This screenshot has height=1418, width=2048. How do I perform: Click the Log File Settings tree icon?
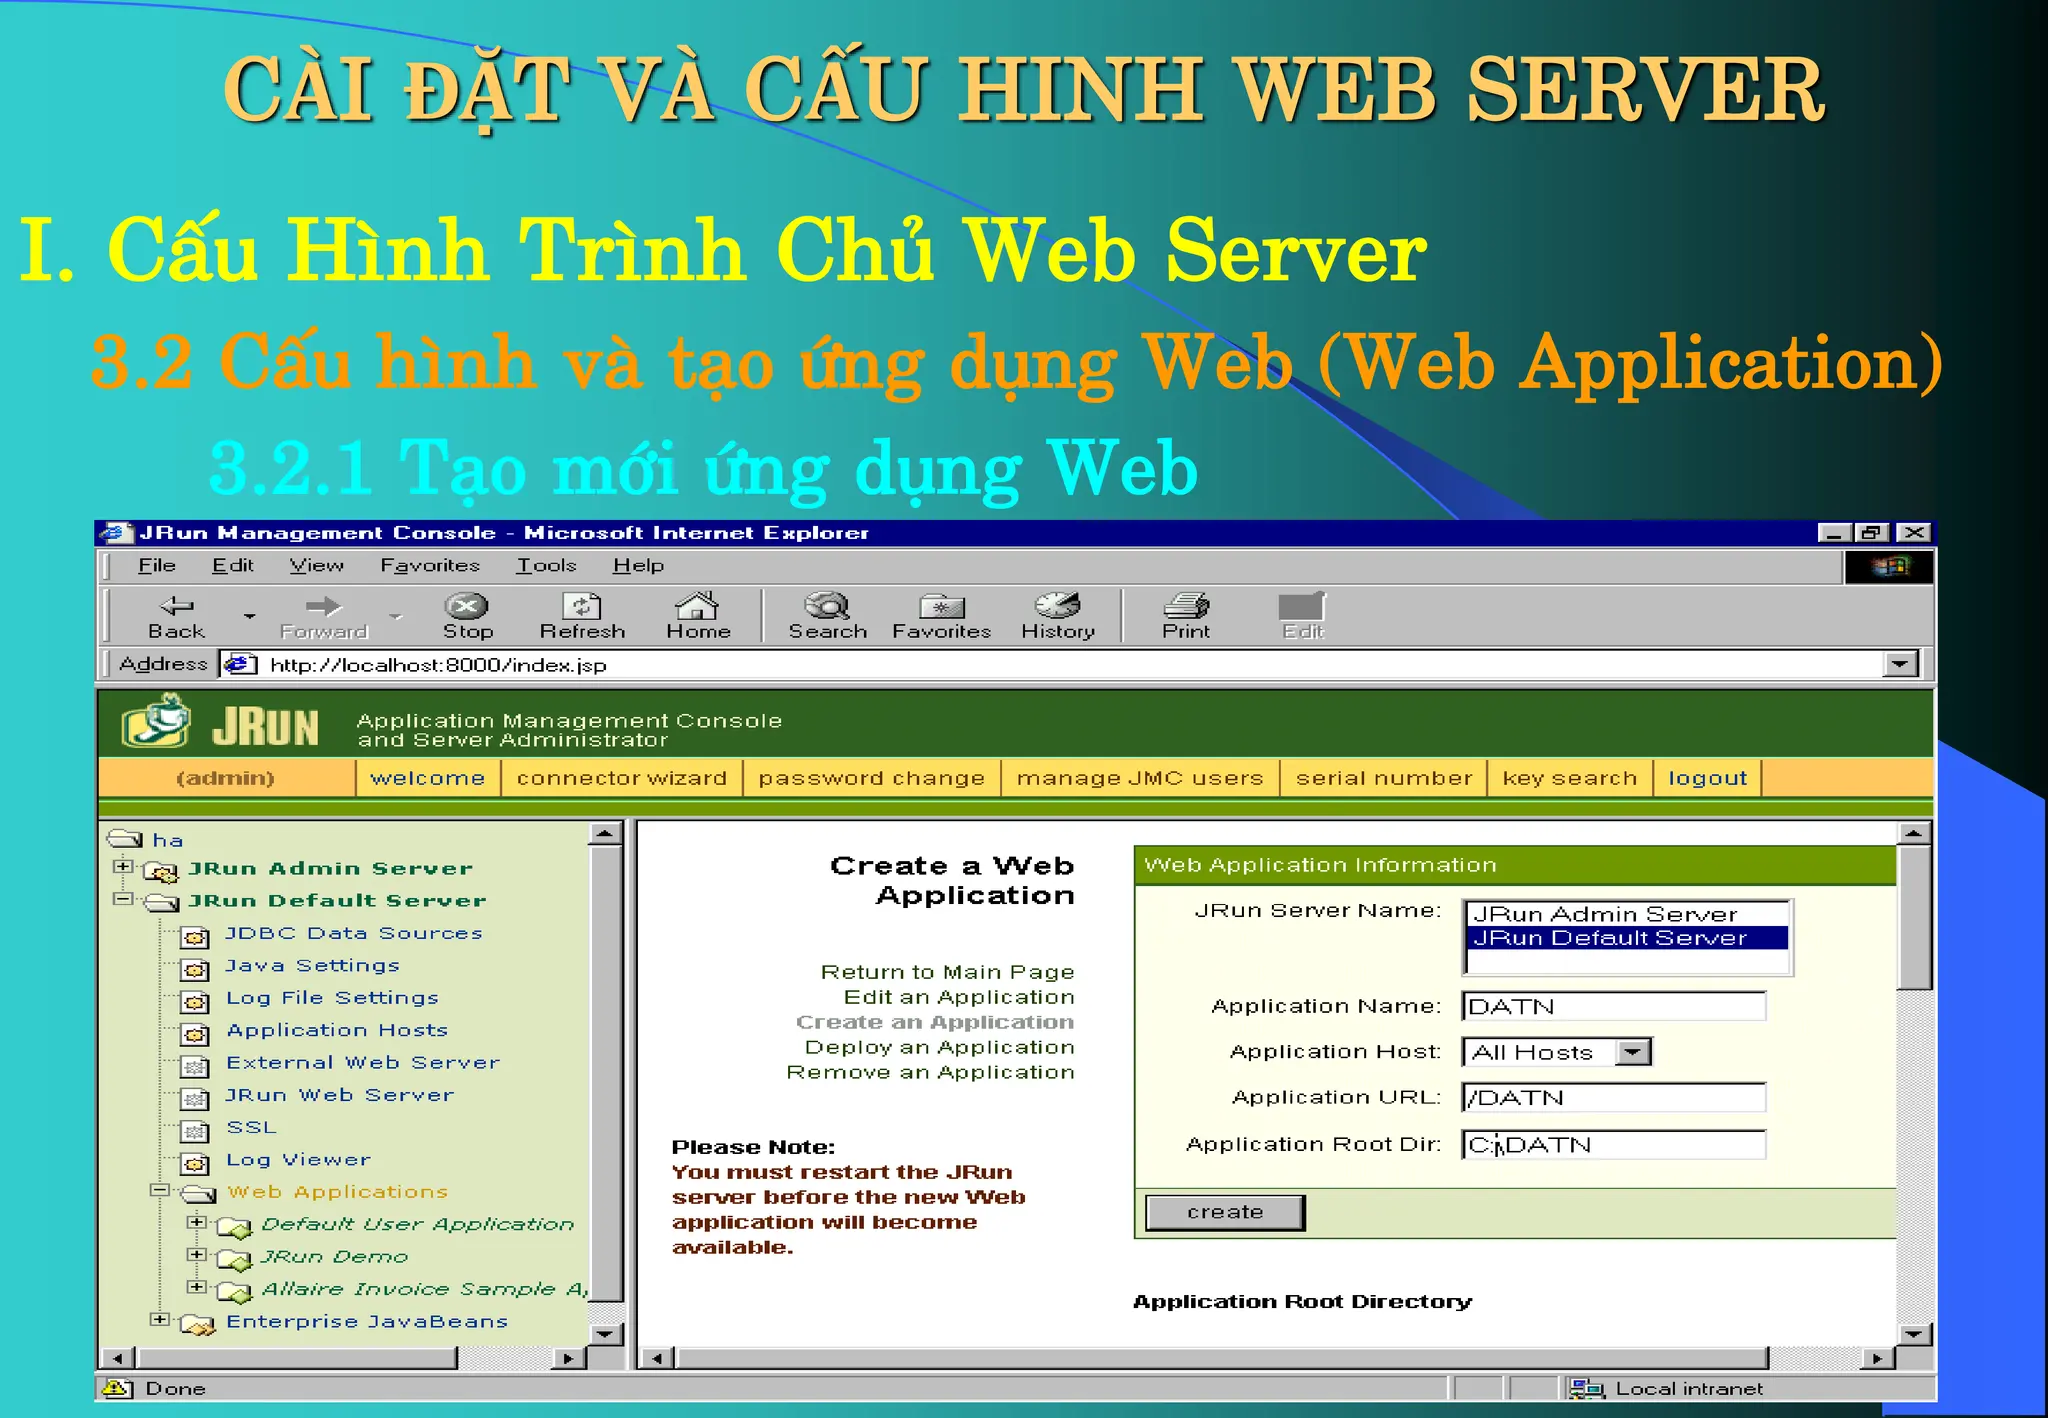pyautogui.click(x=195, y=1001)
